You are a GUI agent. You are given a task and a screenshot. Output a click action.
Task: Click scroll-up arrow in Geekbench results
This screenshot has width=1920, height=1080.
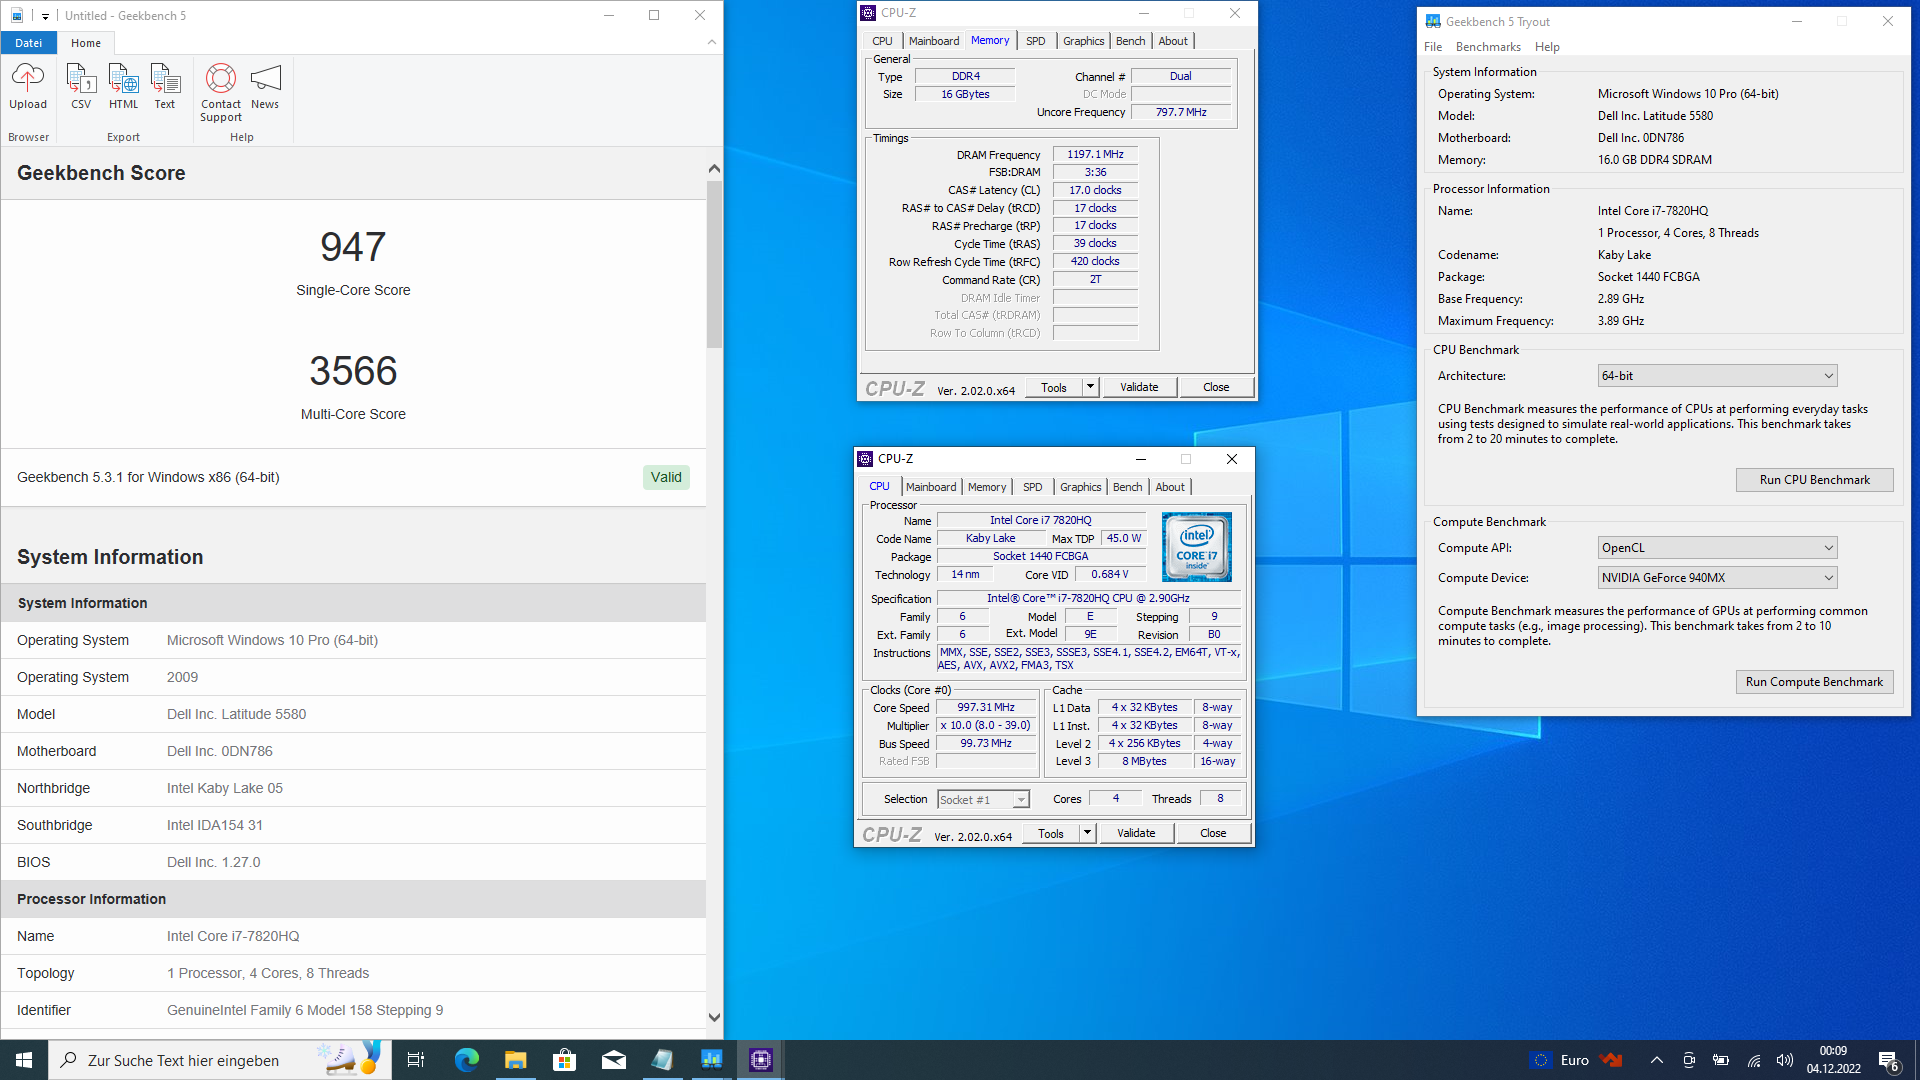(714, 169)
